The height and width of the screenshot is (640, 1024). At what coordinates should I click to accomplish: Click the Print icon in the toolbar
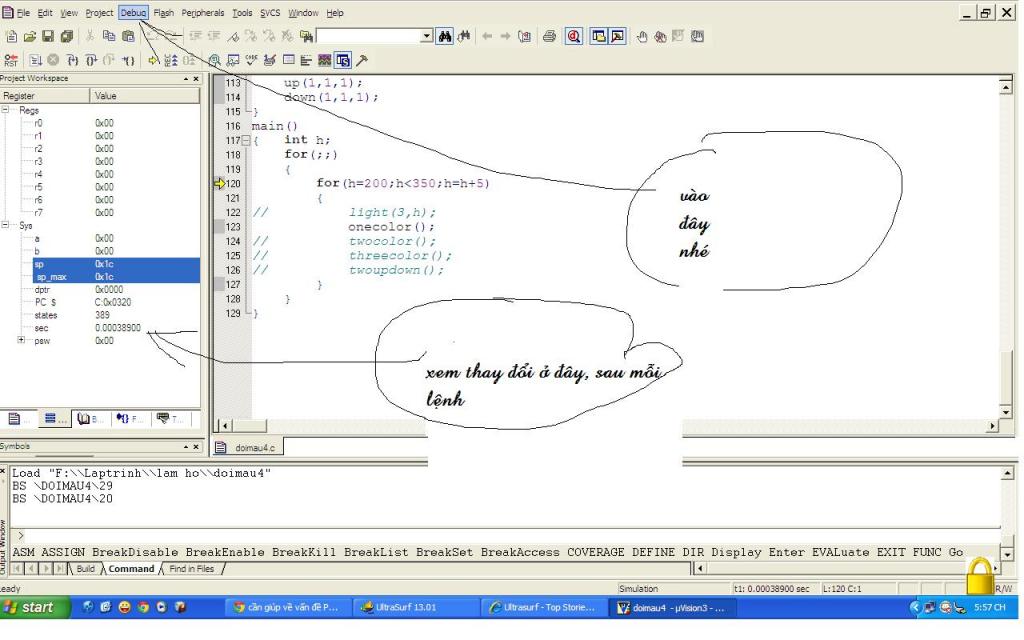click(551, 36)
